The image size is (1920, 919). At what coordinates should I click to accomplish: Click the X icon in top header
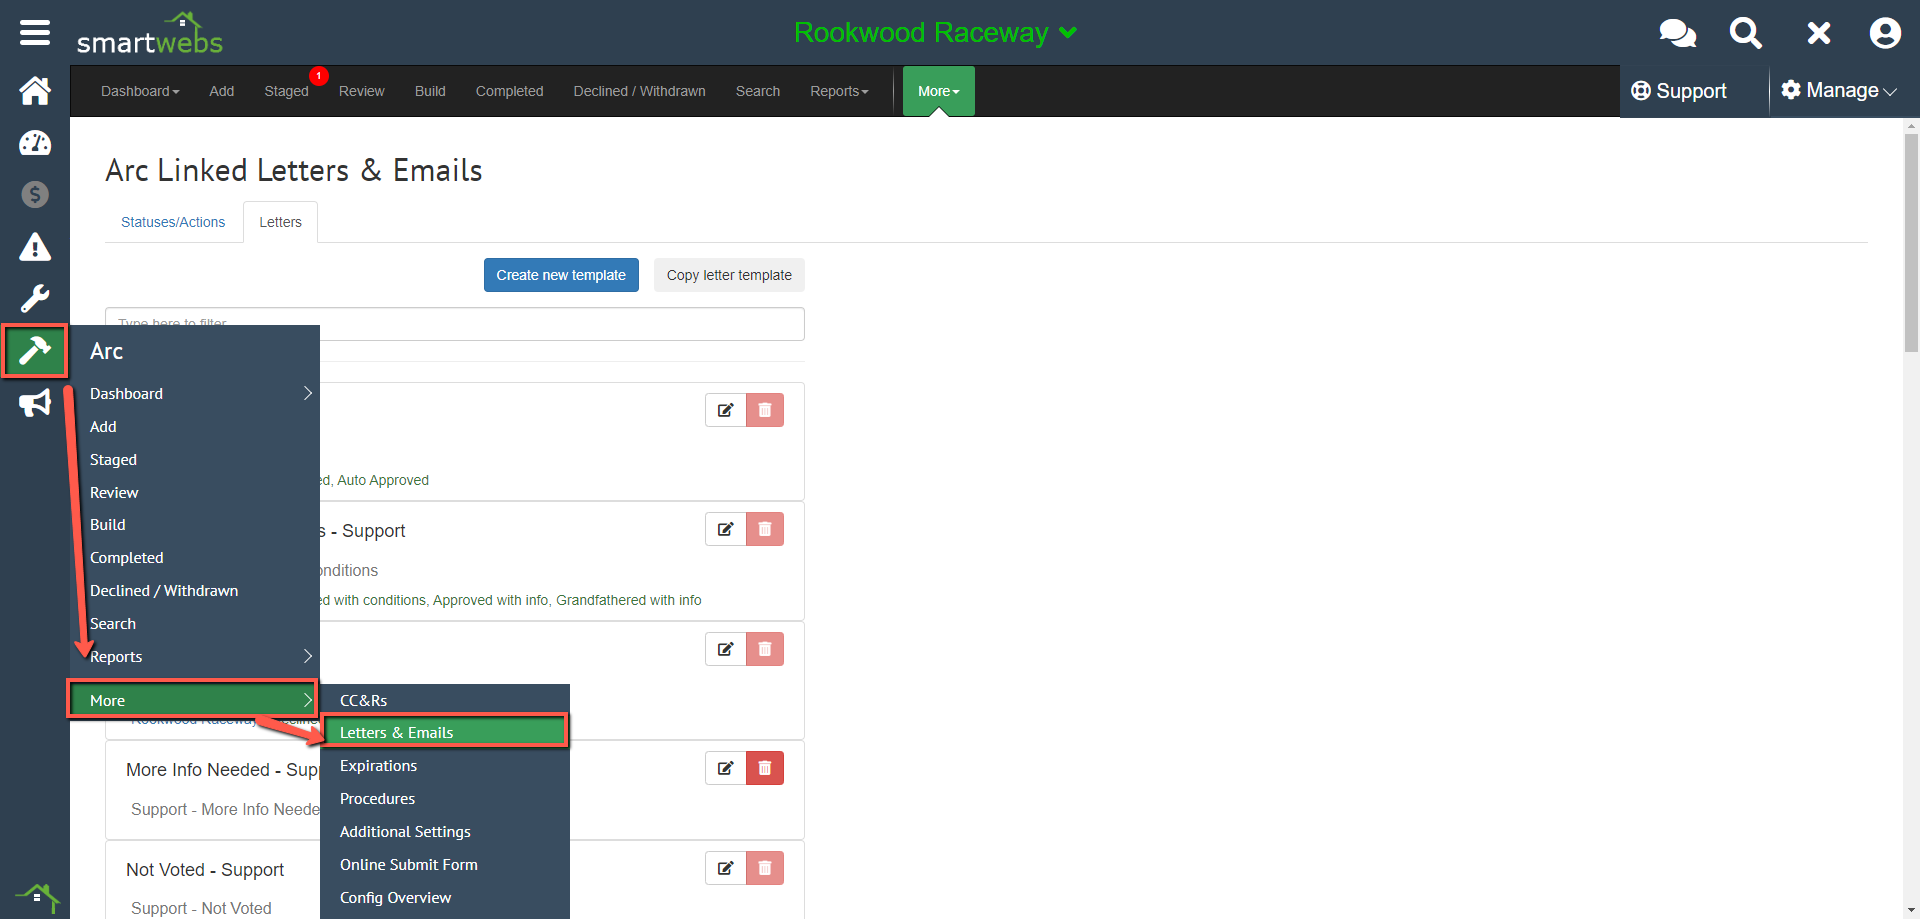[1819, 33]
